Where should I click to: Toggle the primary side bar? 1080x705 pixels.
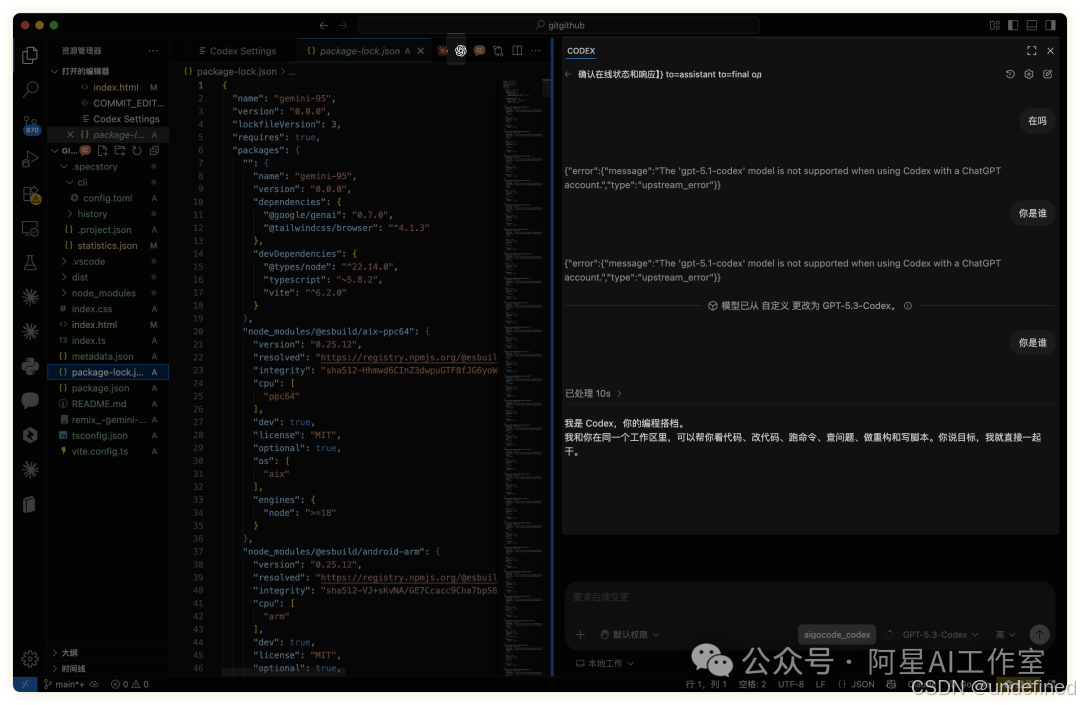(x=1012, y=25)
